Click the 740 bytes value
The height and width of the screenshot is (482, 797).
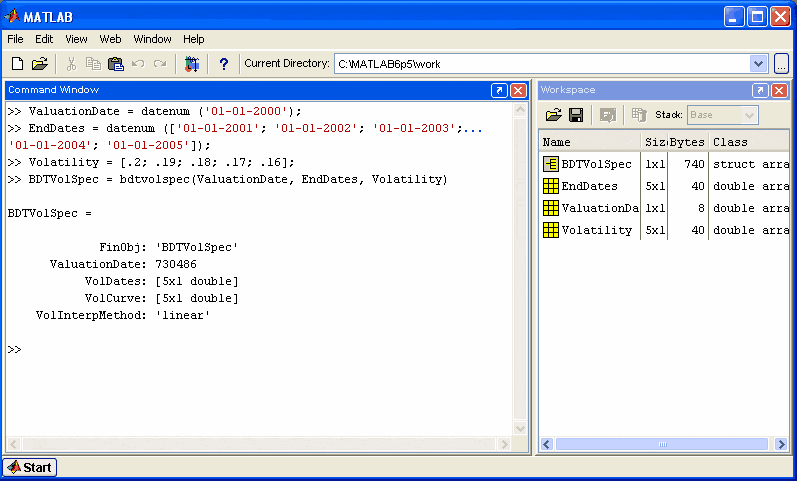tap(694, 164)
